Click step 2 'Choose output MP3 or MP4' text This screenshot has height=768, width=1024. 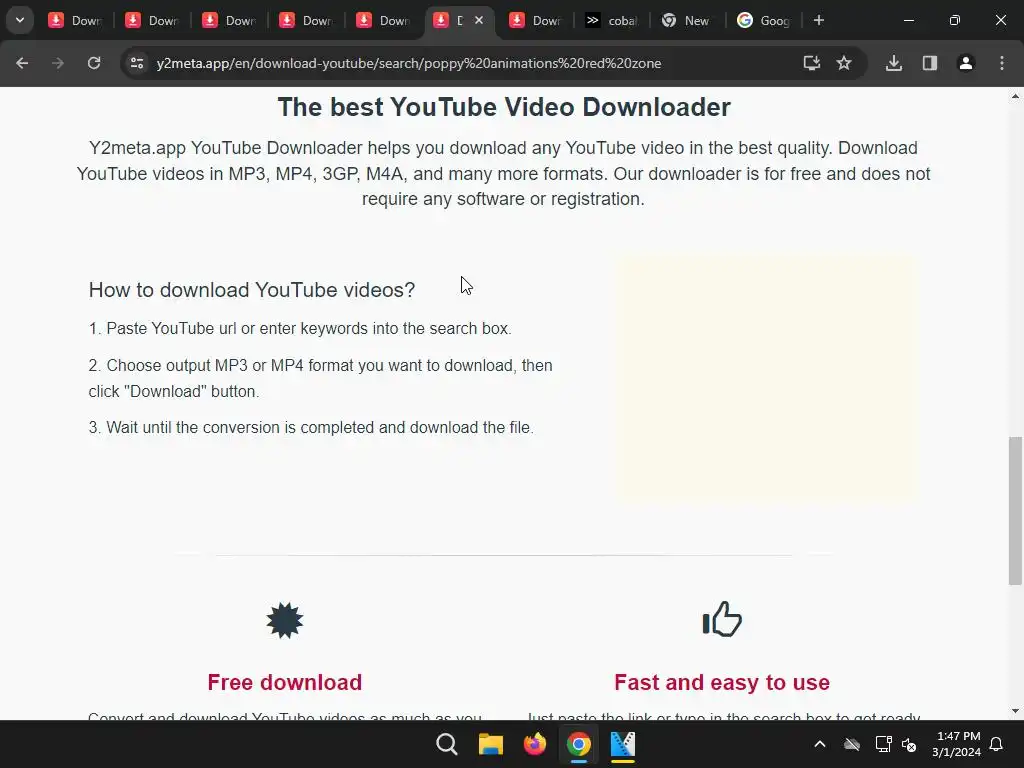(x=321, y=378)
